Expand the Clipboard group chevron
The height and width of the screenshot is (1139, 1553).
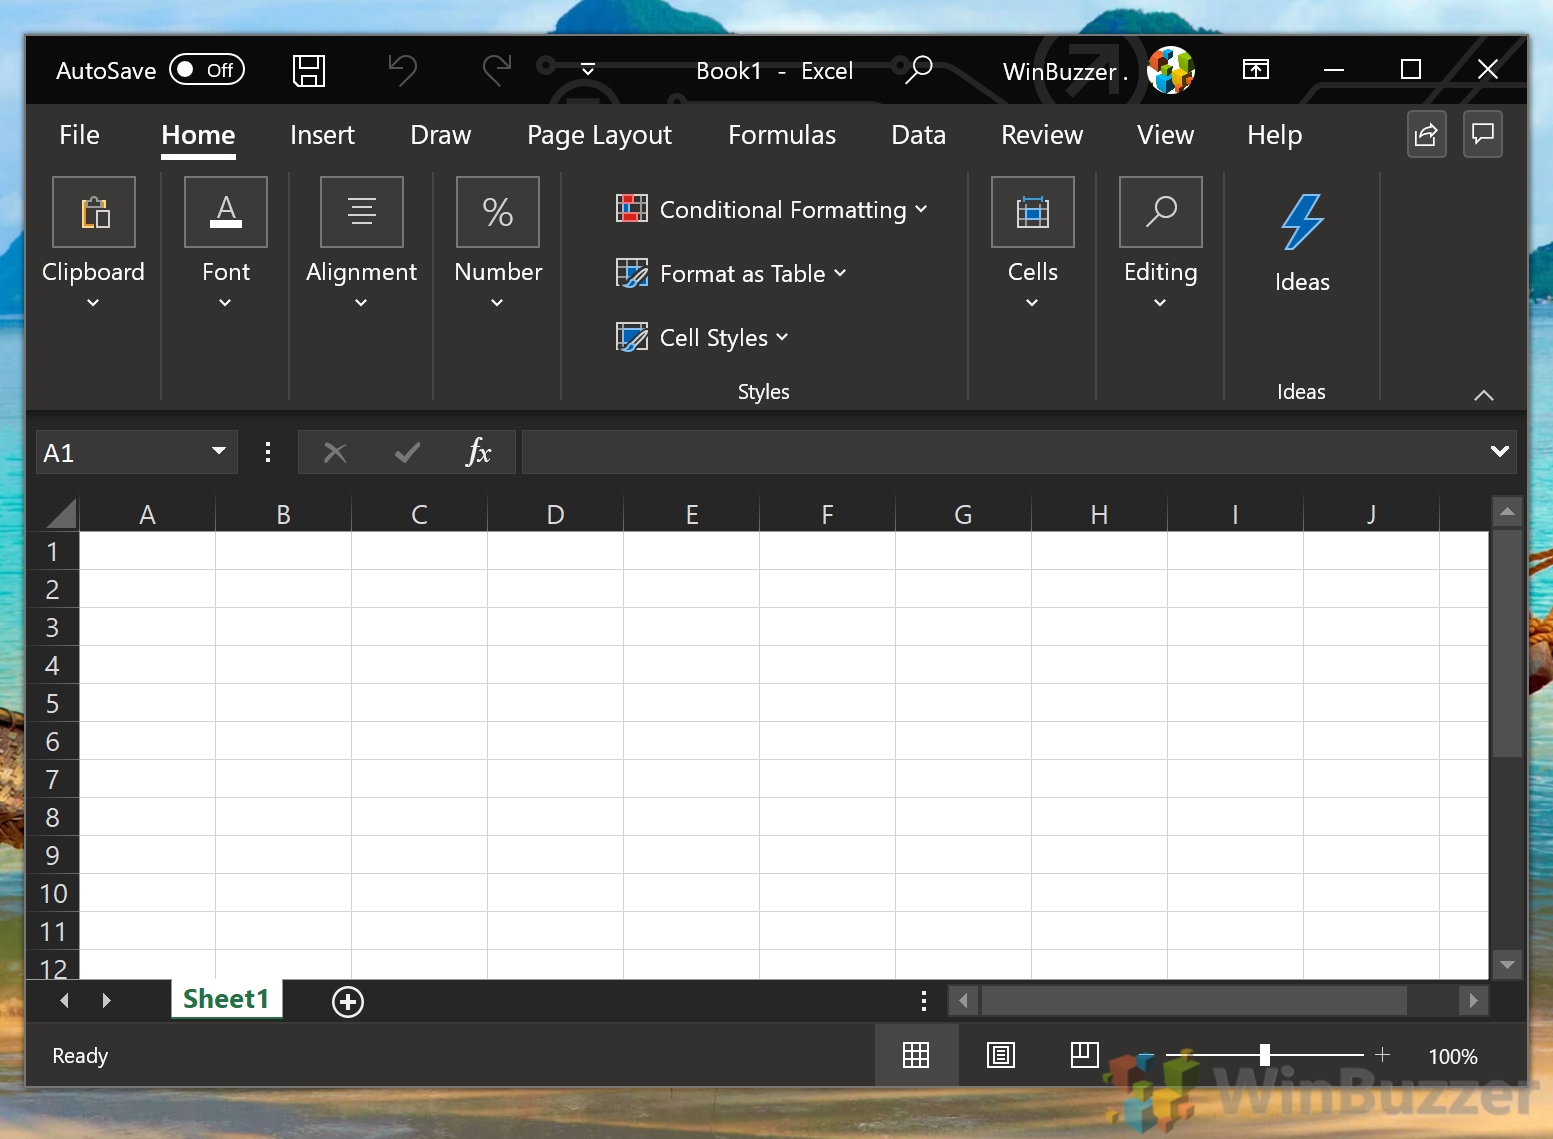(x=93, y=303)
